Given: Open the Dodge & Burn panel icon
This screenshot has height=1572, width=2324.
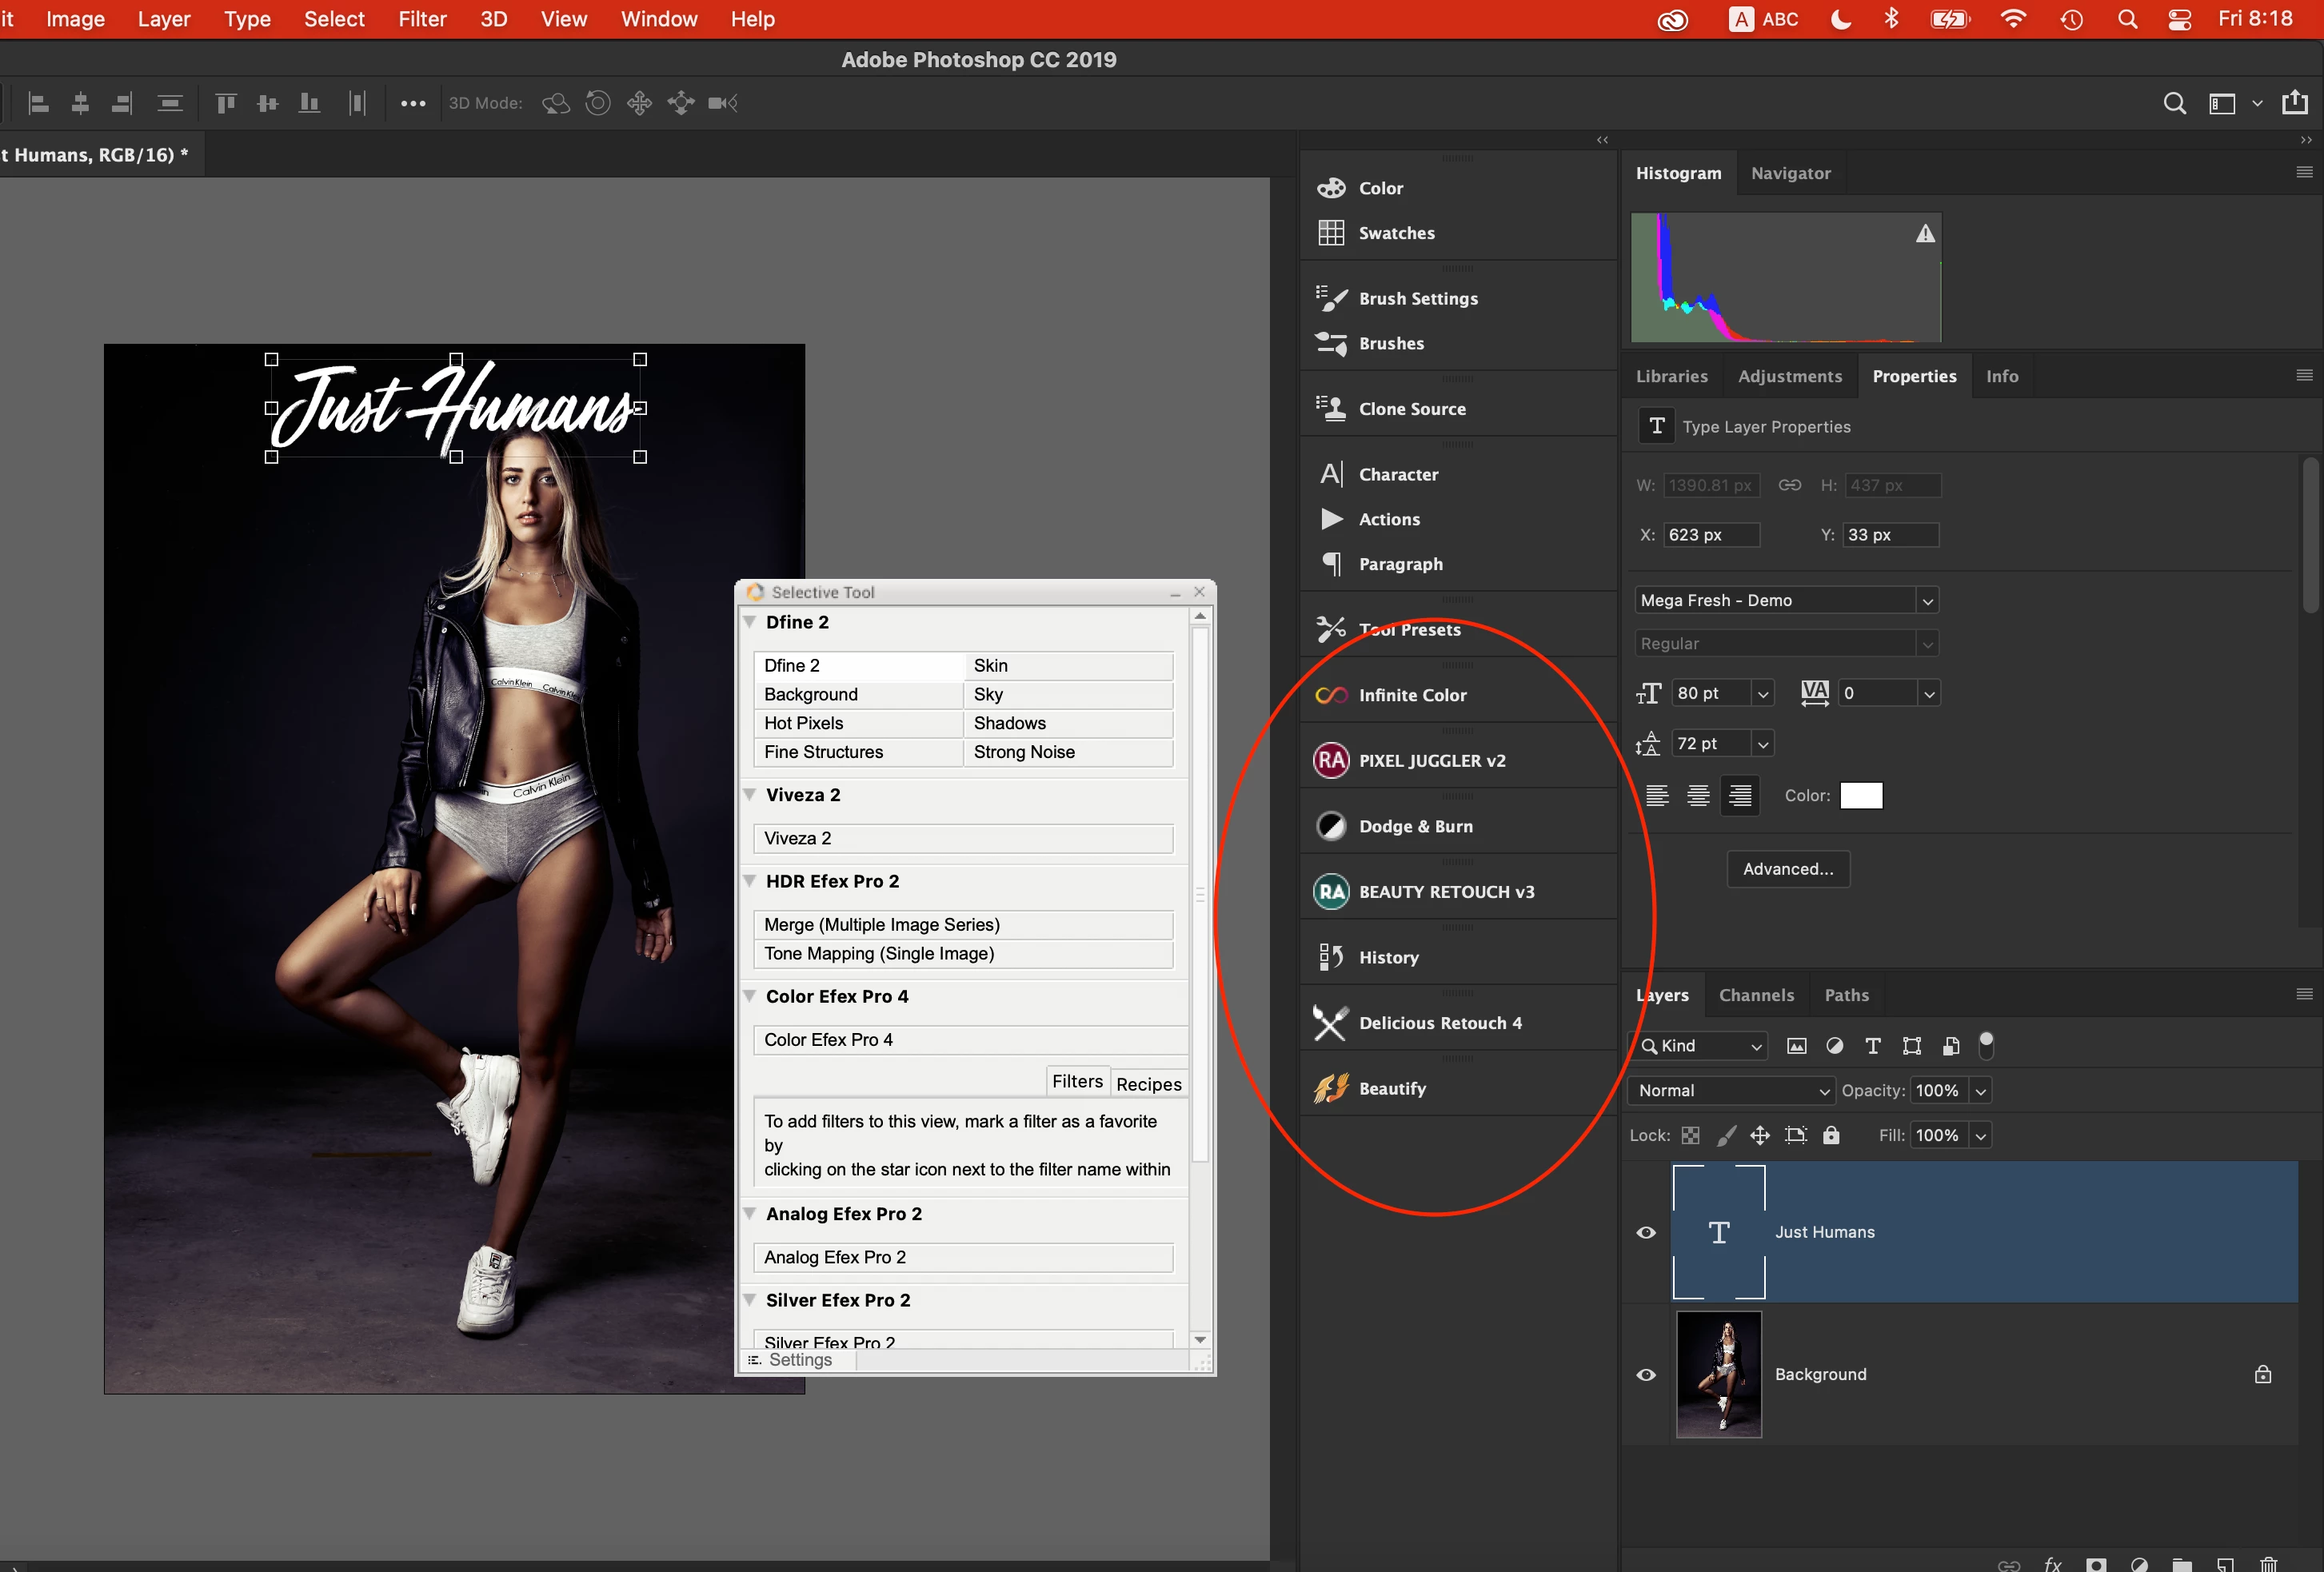Looking at the screenshot, I should (x=1331, y=826).
